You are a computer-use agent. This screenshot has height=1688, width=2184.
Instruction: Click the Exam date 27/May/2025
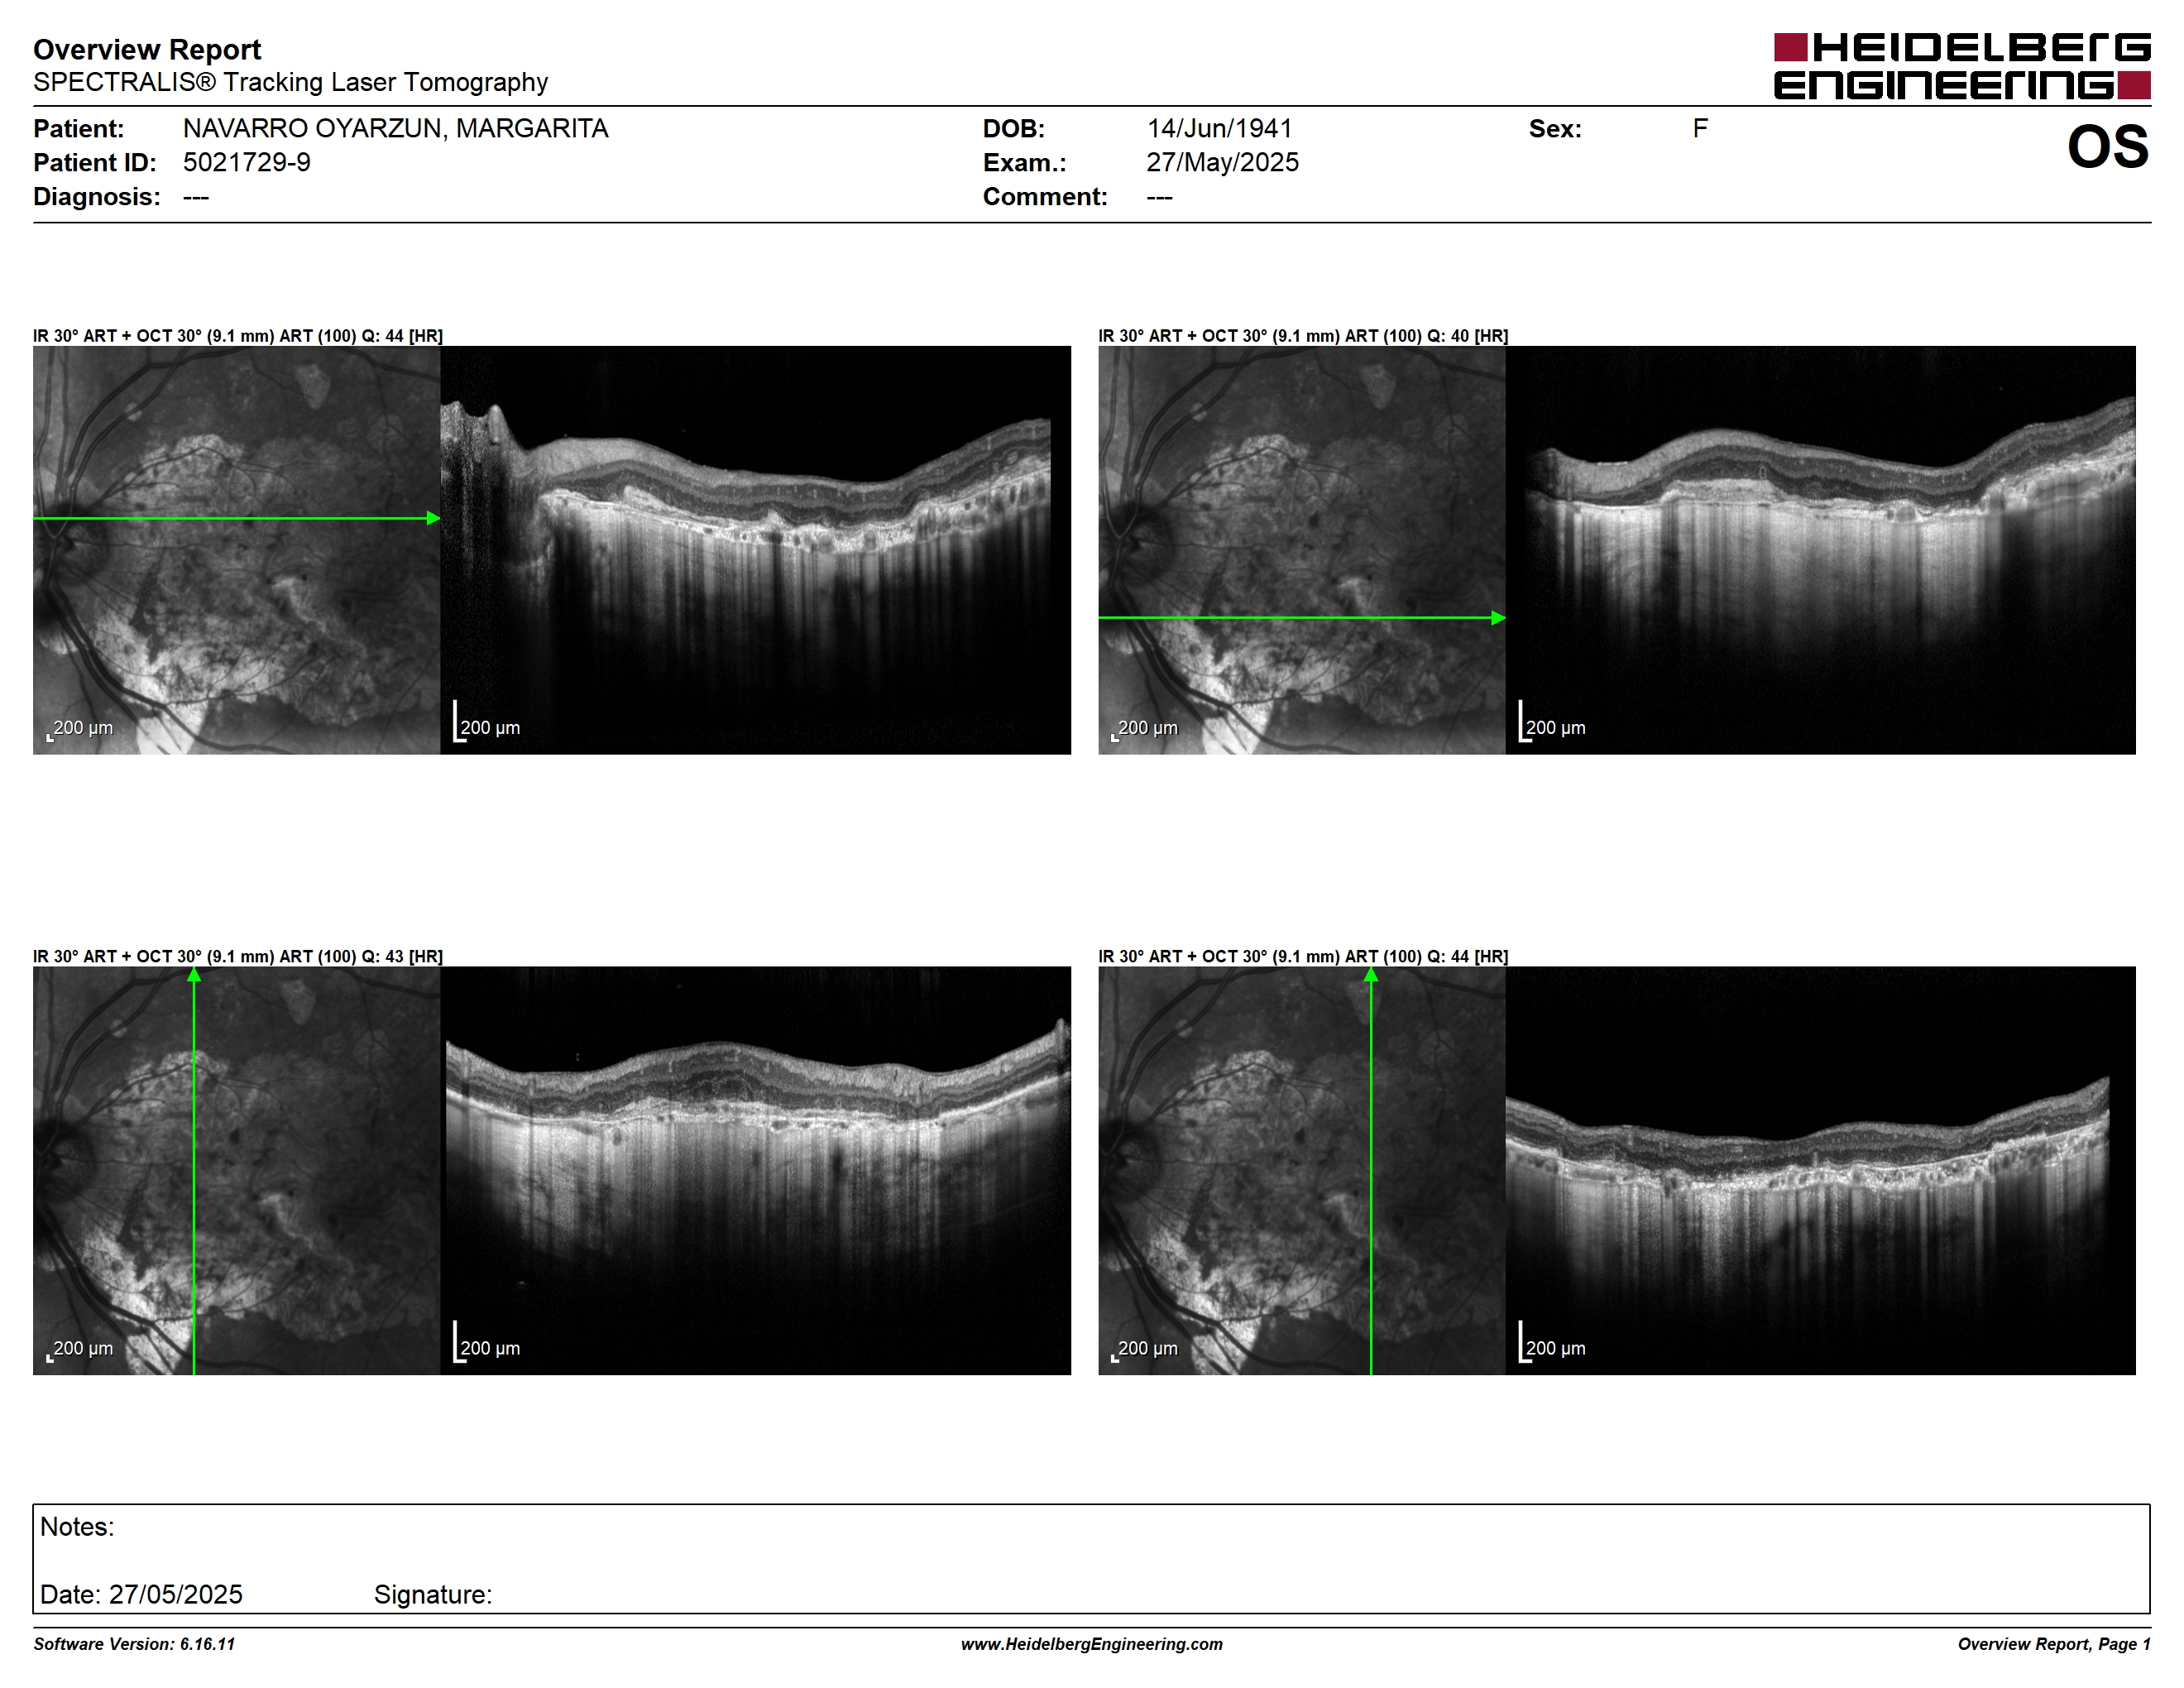pos(1222,163)
